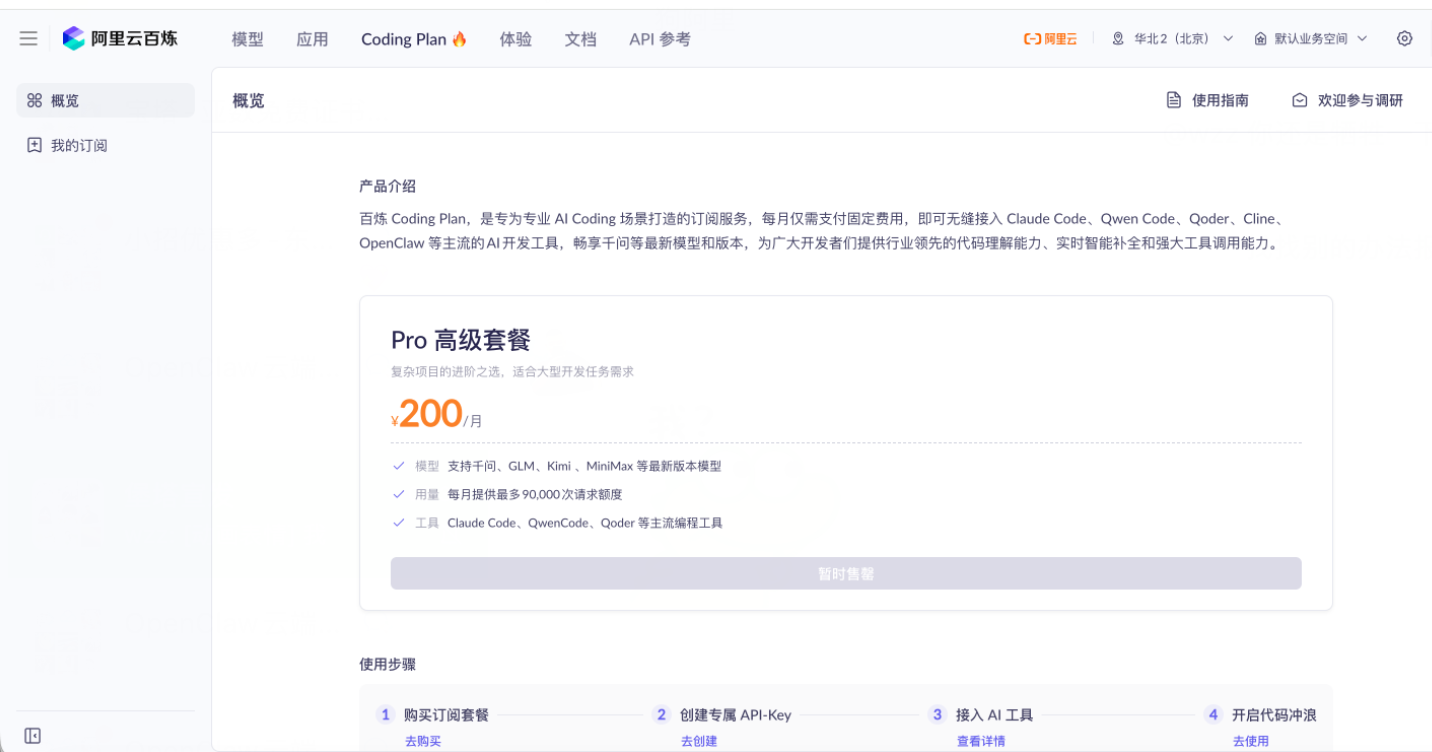Click the 阿里云 orange logo icon
The image size is (1432, 752).
(x=1050, y=39)
